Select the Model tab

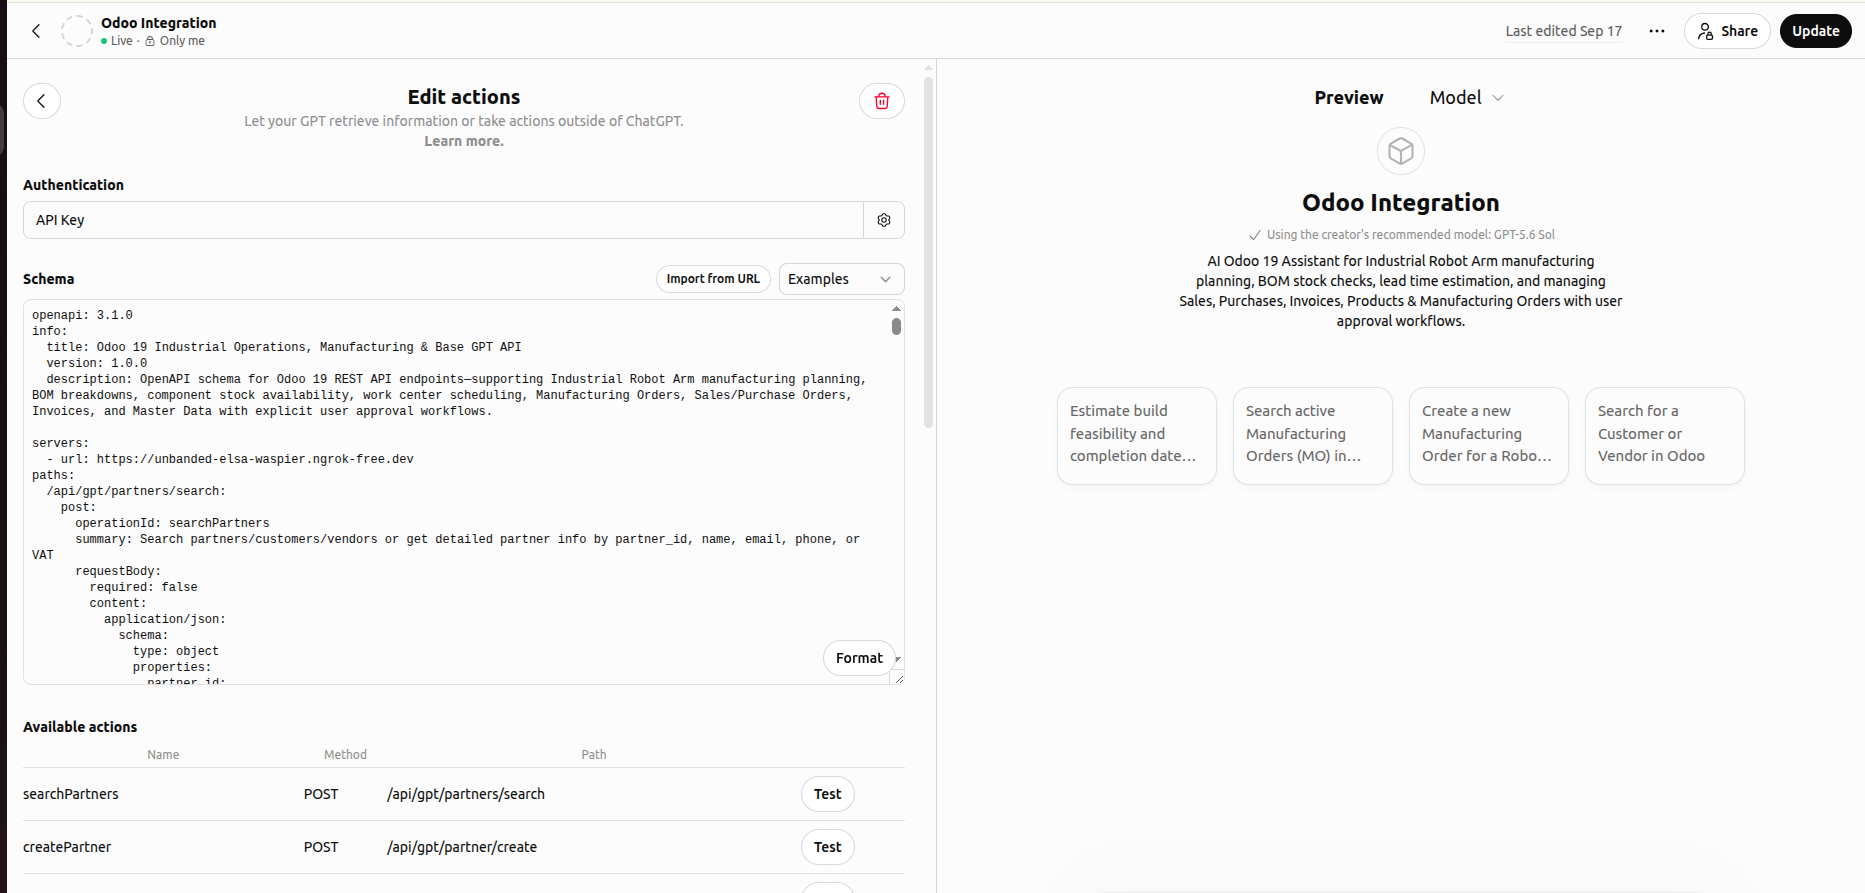point(1455,98)
